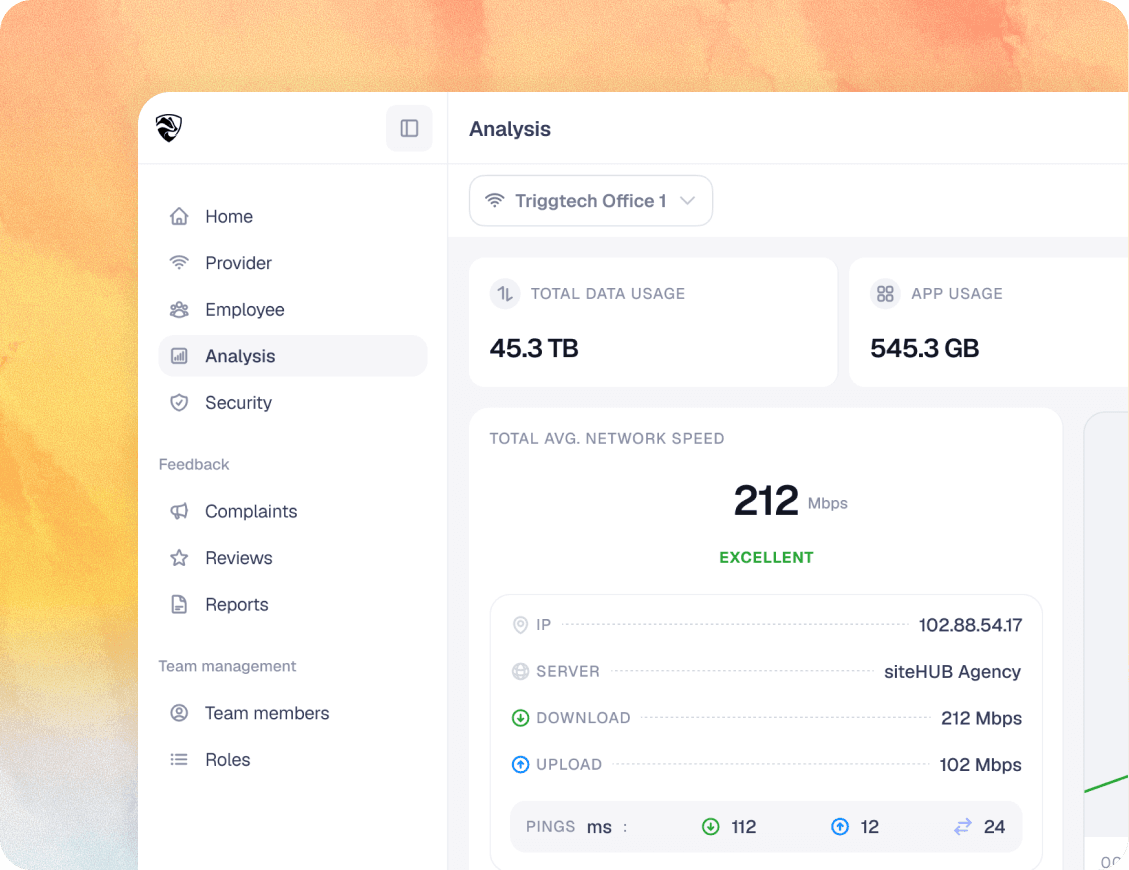Click the 102 Mbps upload value
This screenshot has height=870, width=1129.
point(980,765)
